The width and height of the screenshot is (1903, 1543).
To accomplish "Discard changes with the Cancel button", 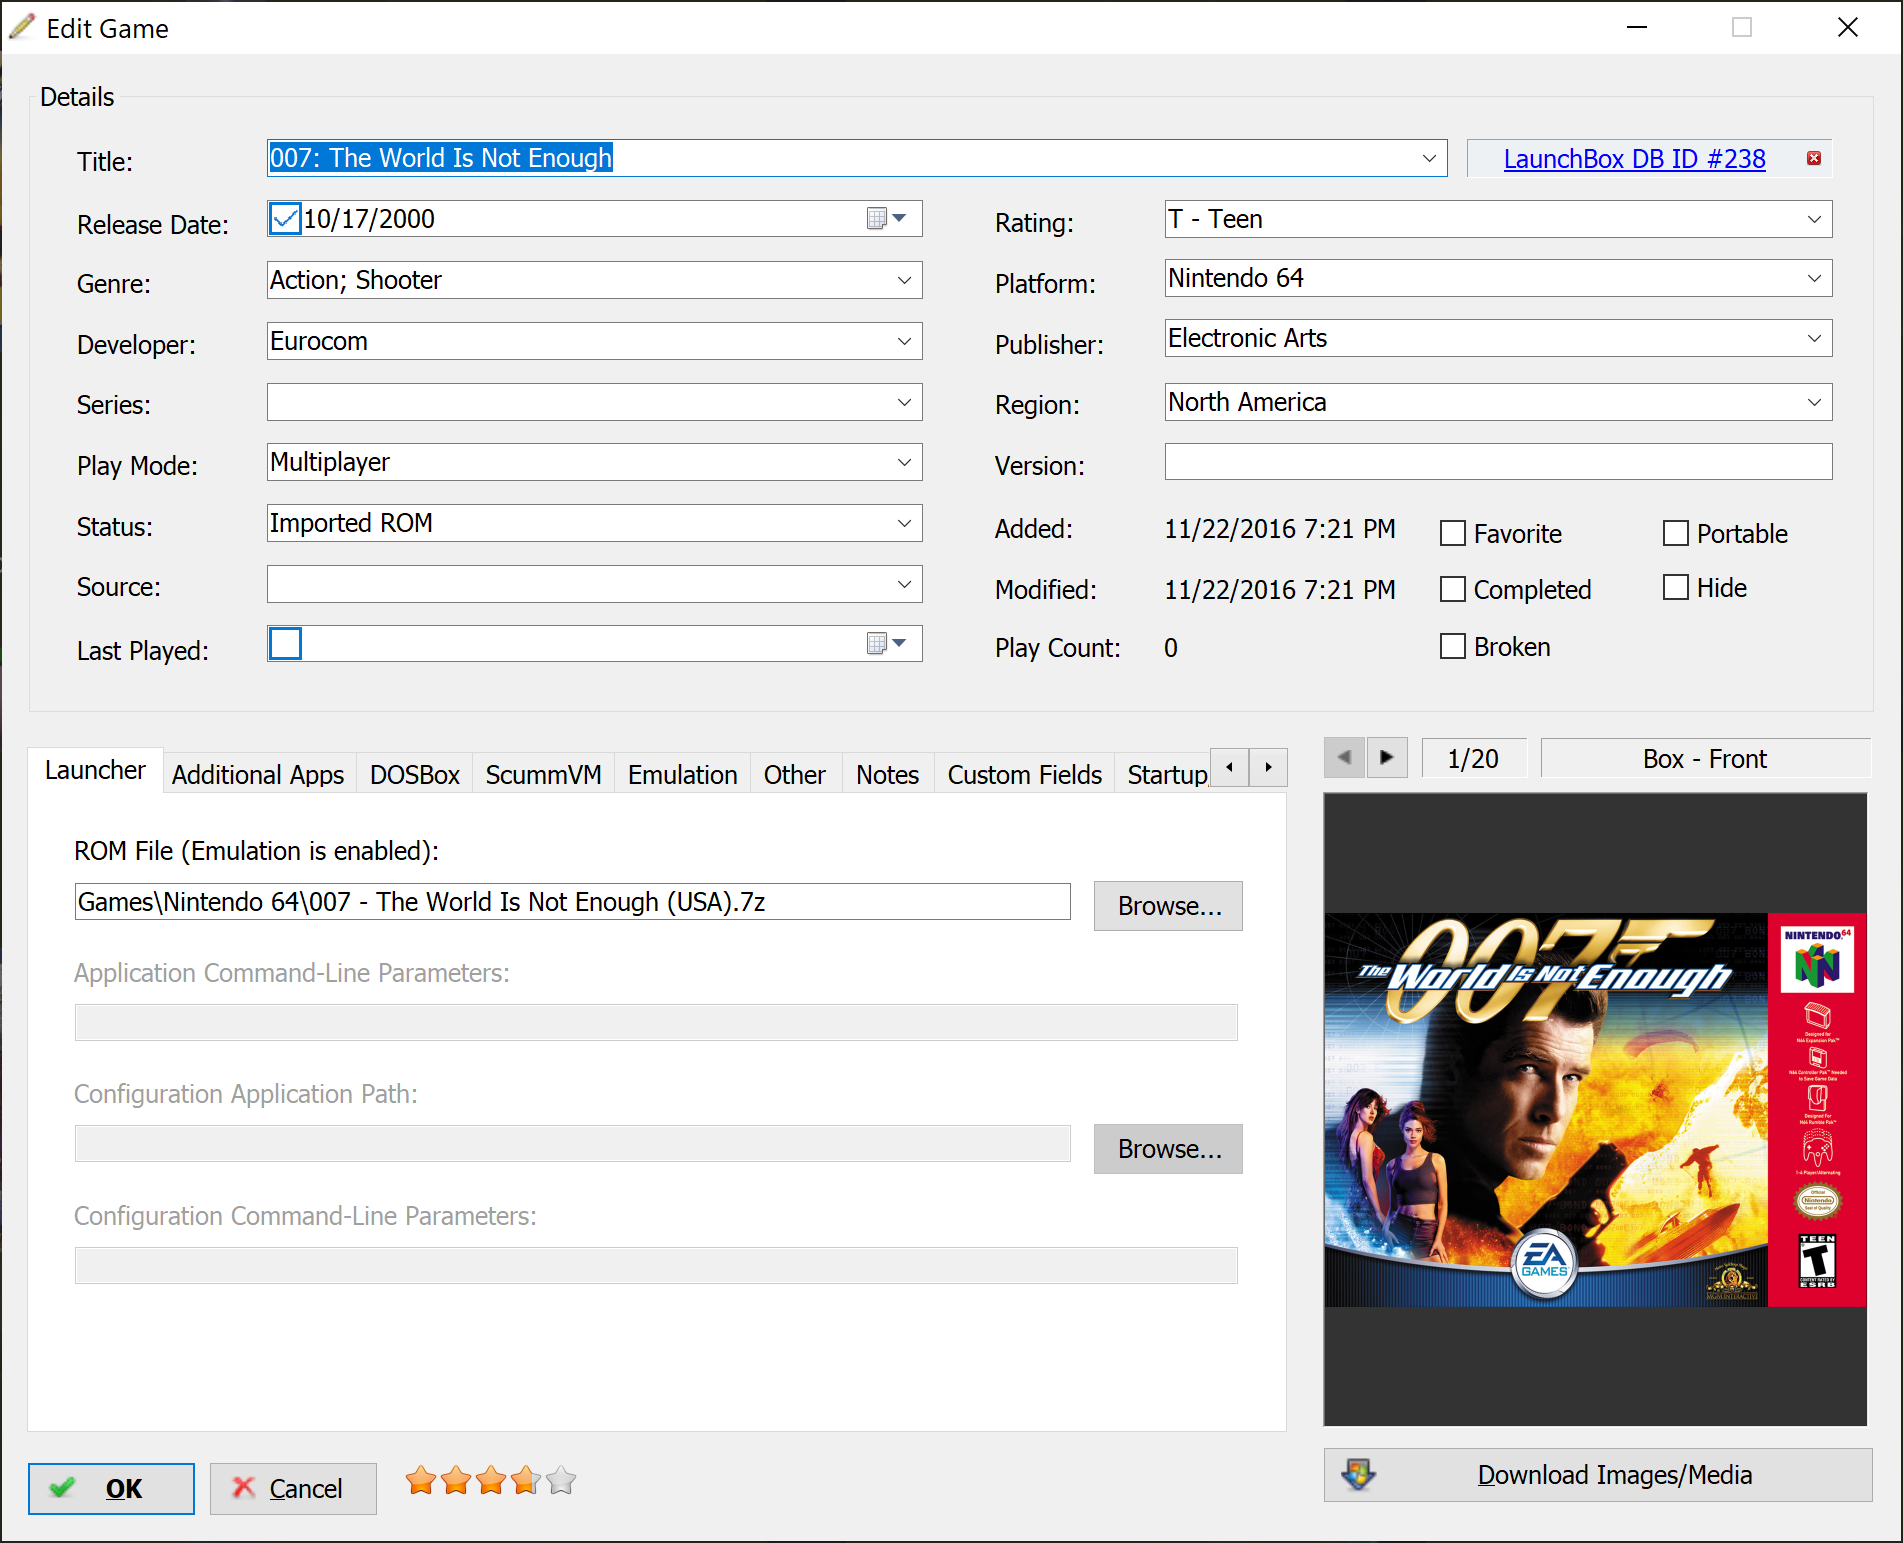I will tap(293, 1488).
